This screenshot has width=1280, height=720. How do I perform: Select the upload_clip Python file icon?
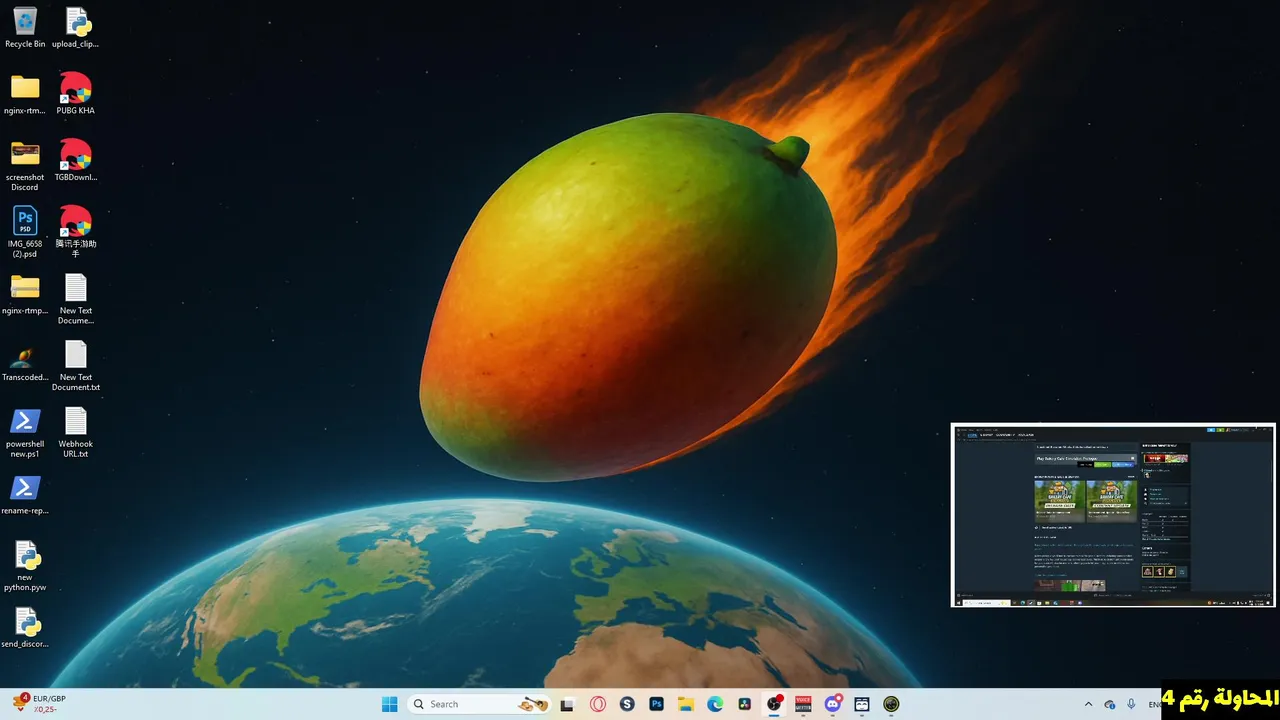point(76,28)
